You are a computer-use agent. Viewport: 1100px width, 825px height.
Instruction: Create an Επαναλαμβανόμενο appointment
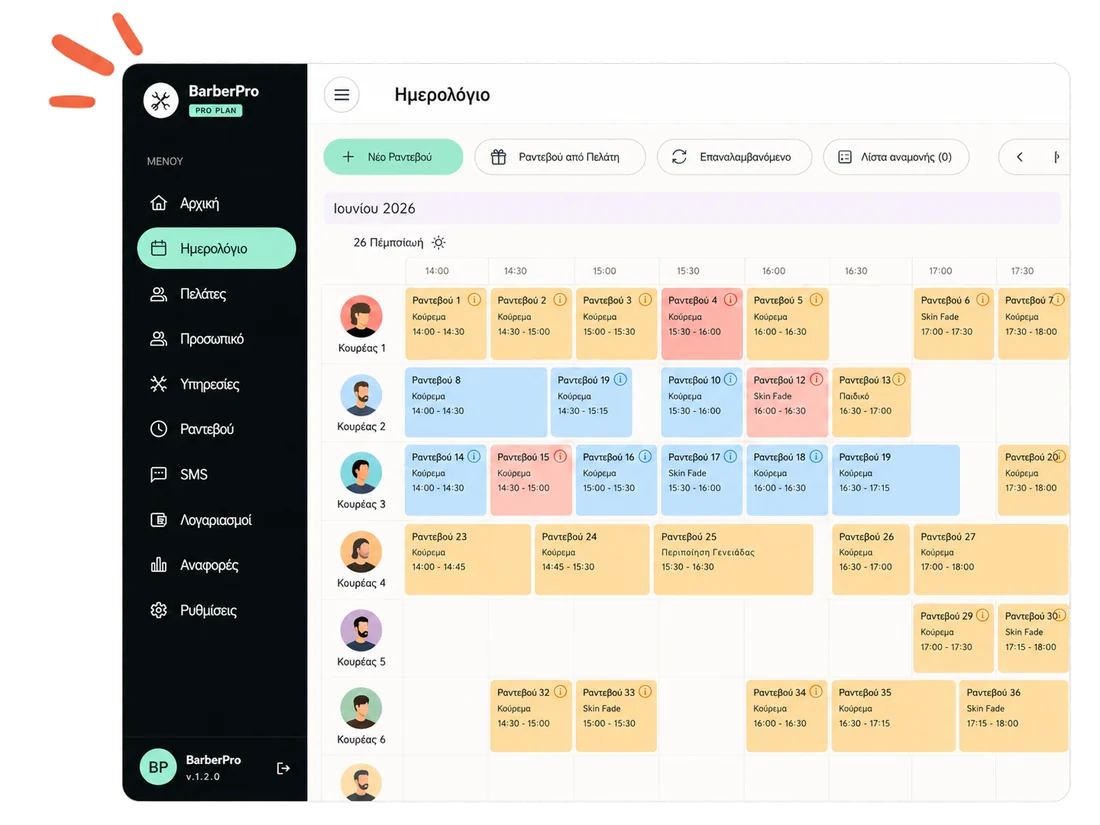(x=735, y=157)
